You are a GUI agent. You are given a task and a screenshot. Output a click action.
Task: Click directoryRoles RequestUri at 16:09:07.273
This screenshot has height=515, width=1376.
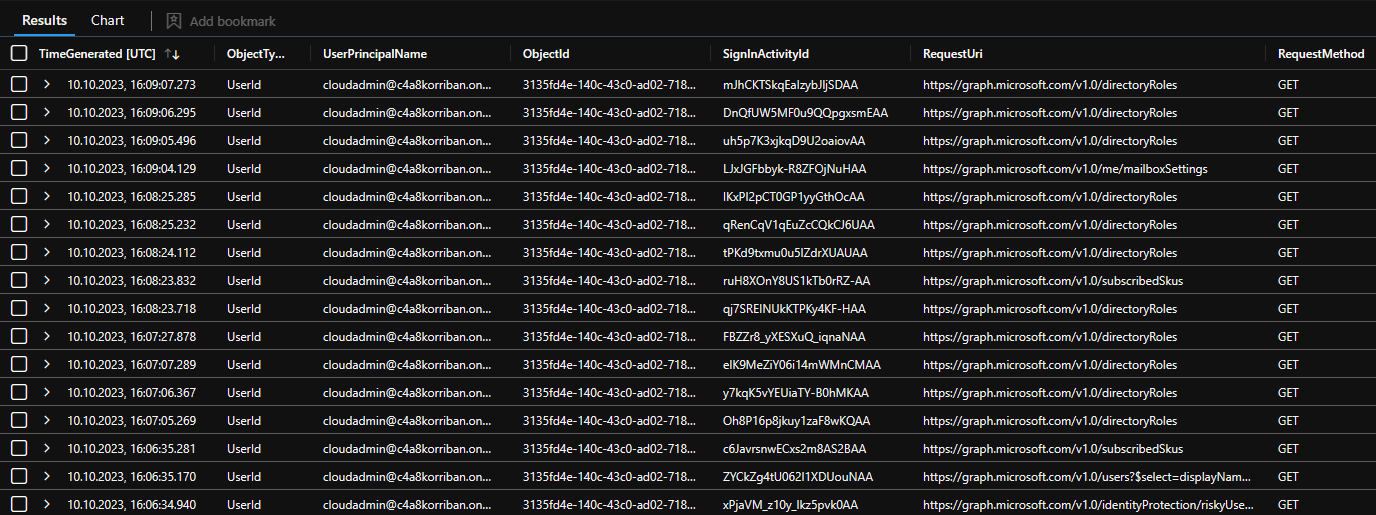pos(1050,85)
